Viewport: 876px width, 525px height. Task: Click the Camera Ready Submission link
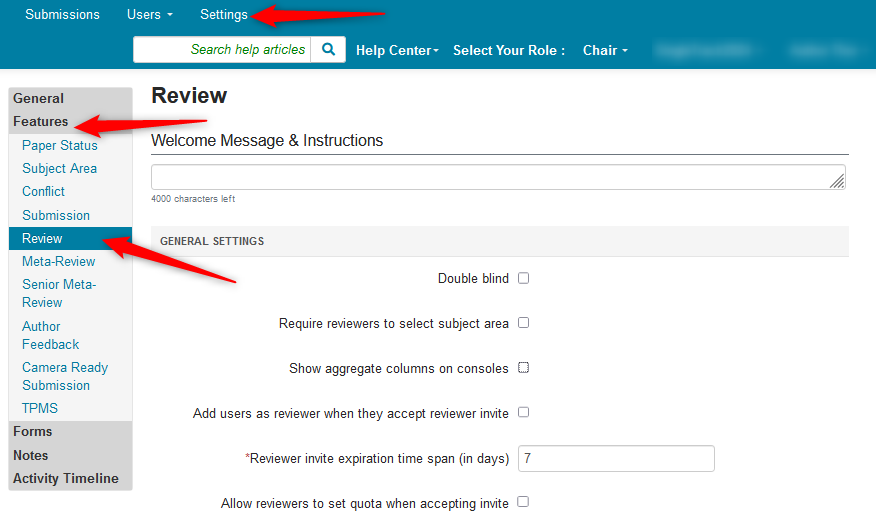65,376
